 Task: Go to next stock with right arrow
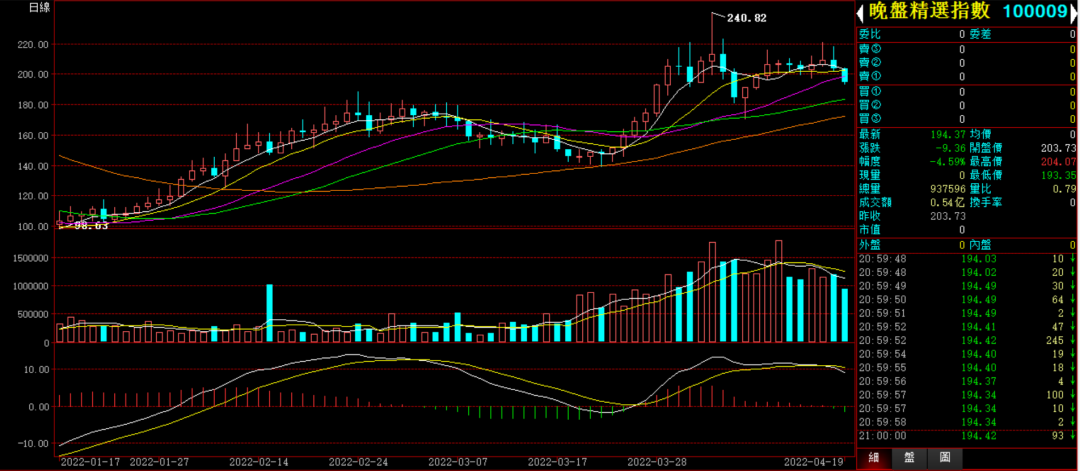pyautogui.click(x=1074, y=12)
